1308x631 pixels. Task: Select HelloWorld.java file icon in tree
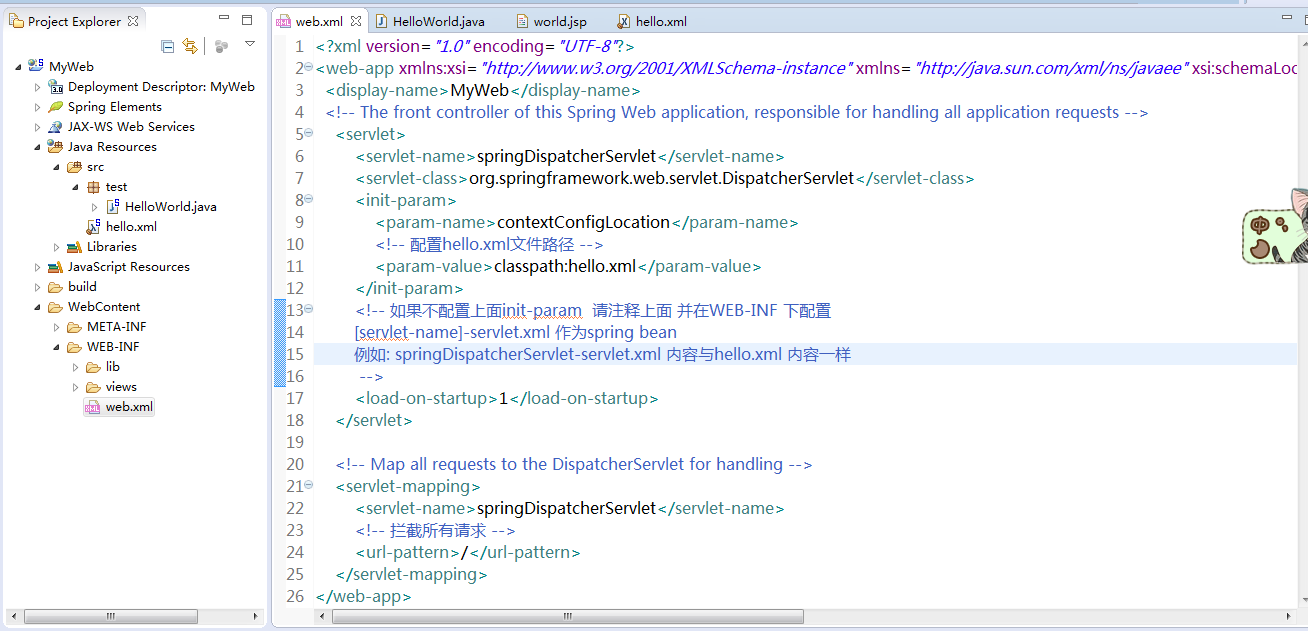tap(113, 207)
